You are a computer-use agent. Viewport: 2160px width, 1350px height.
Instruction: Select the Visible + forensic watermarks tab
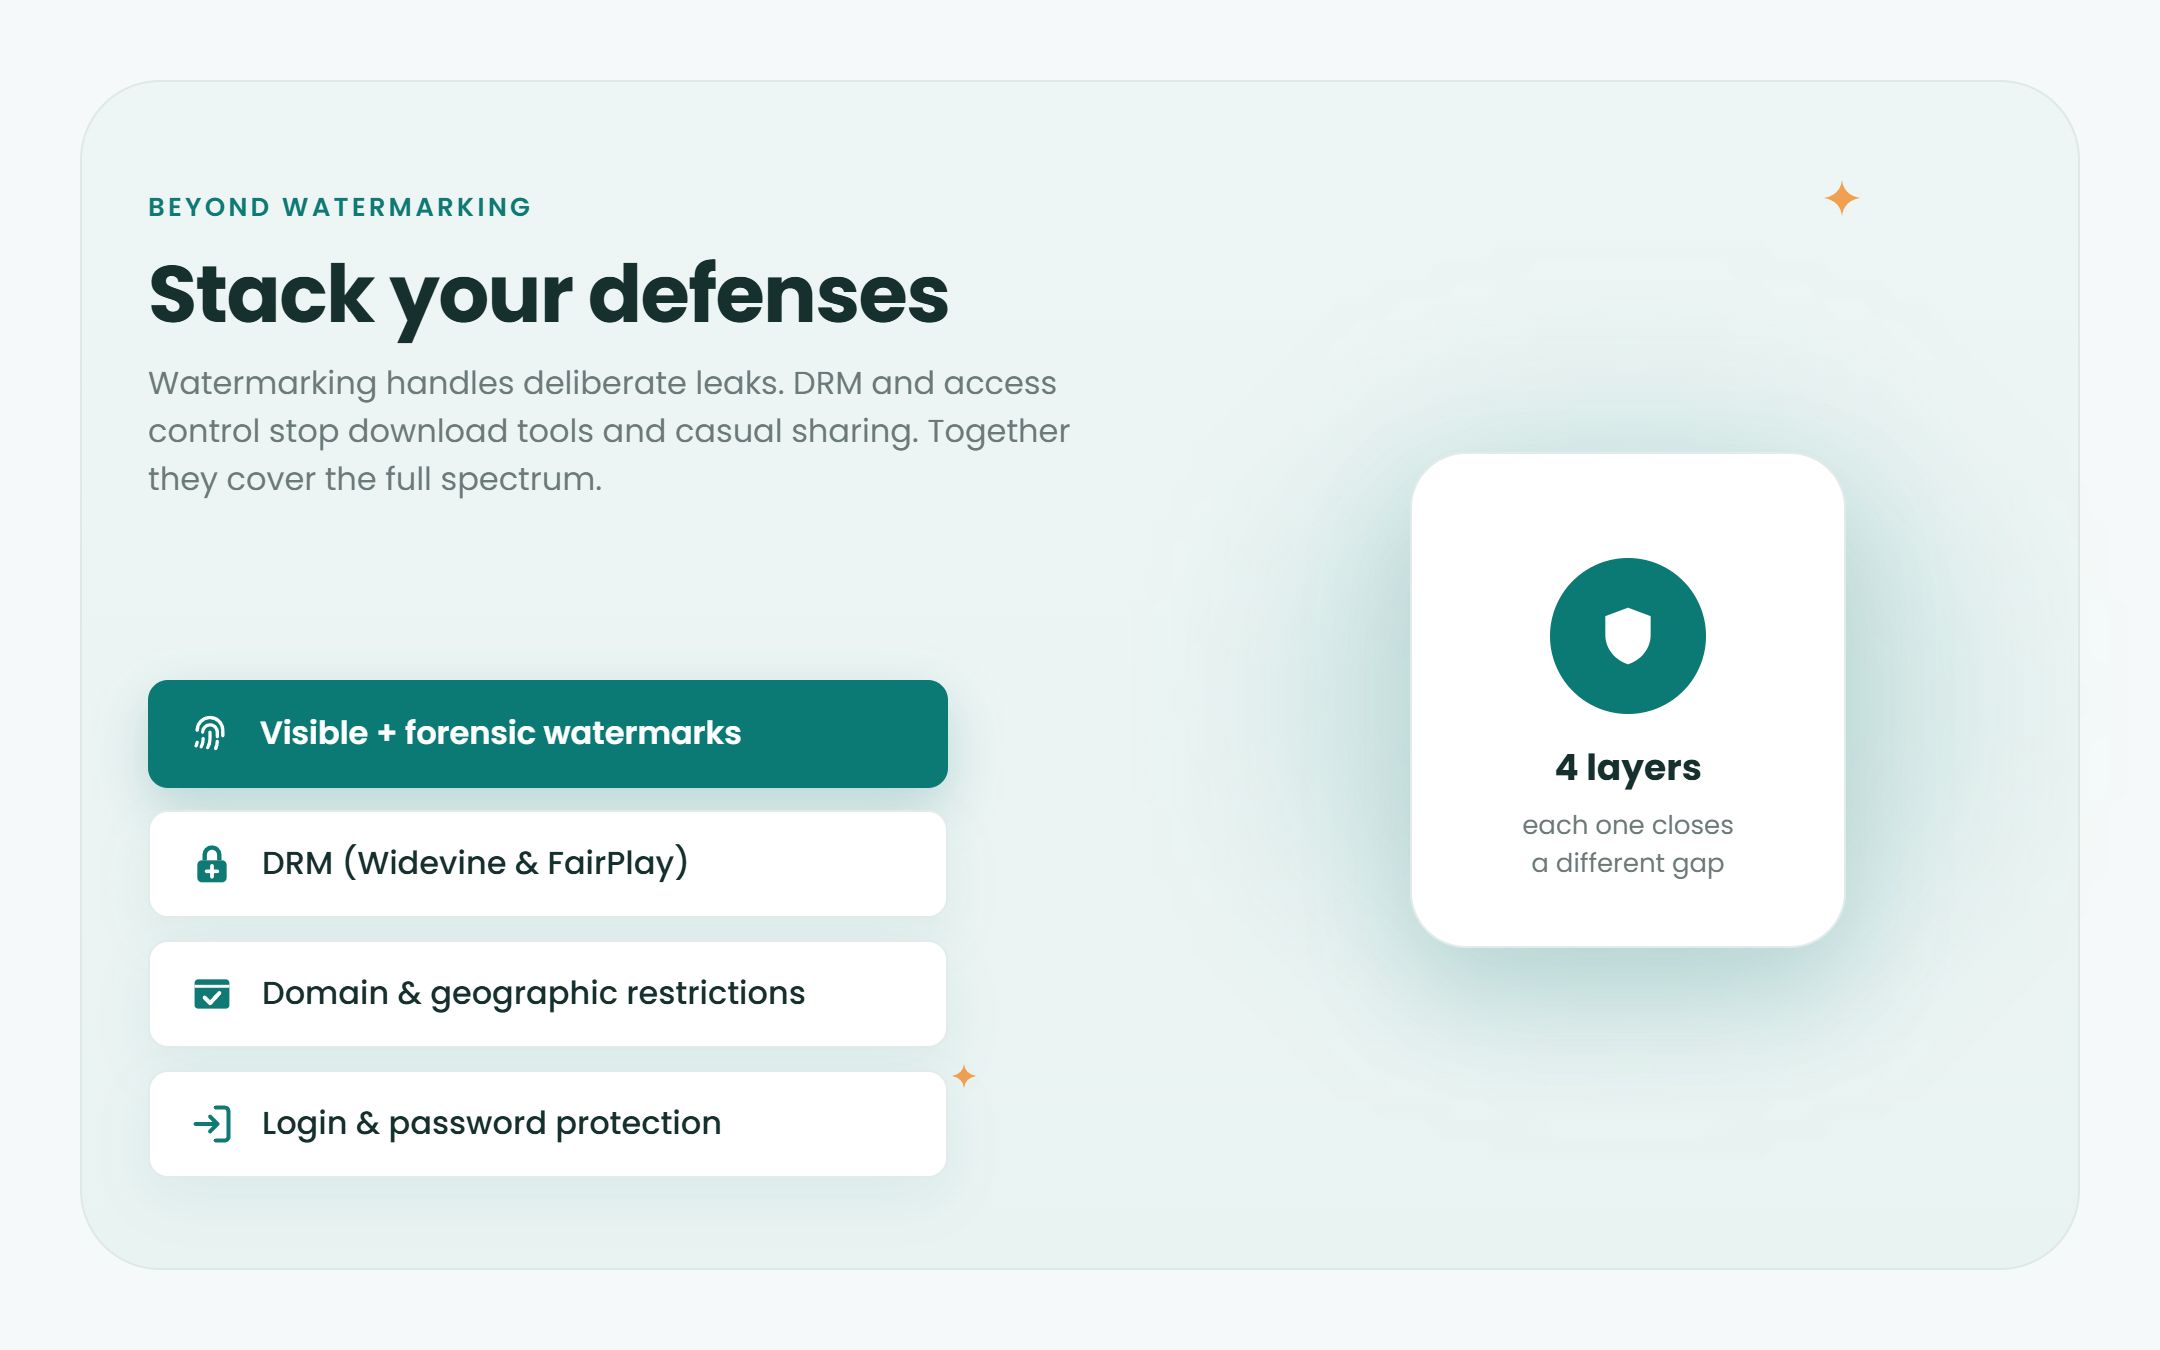548,734
